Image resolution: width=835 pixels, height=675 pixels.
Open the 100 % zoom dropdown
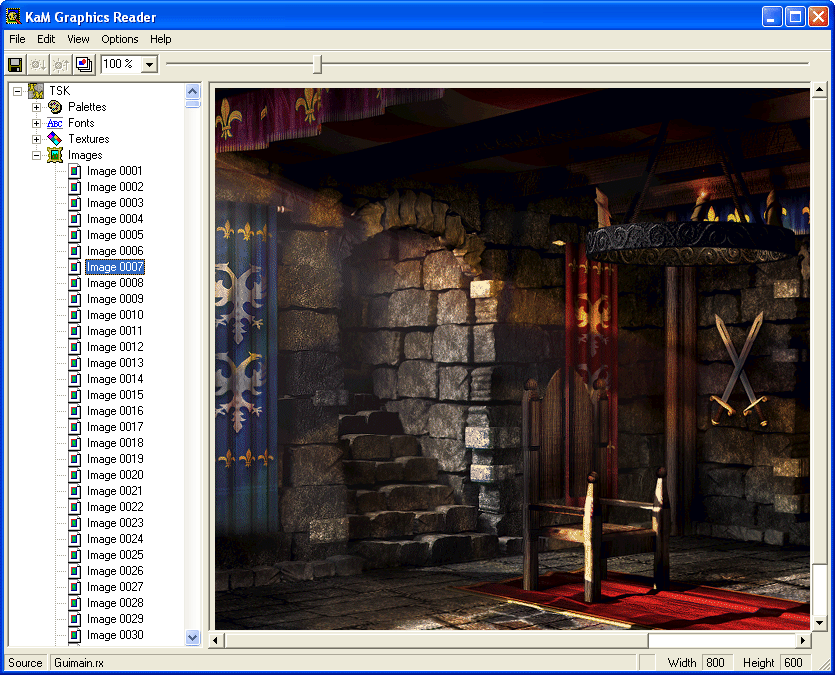149,64
